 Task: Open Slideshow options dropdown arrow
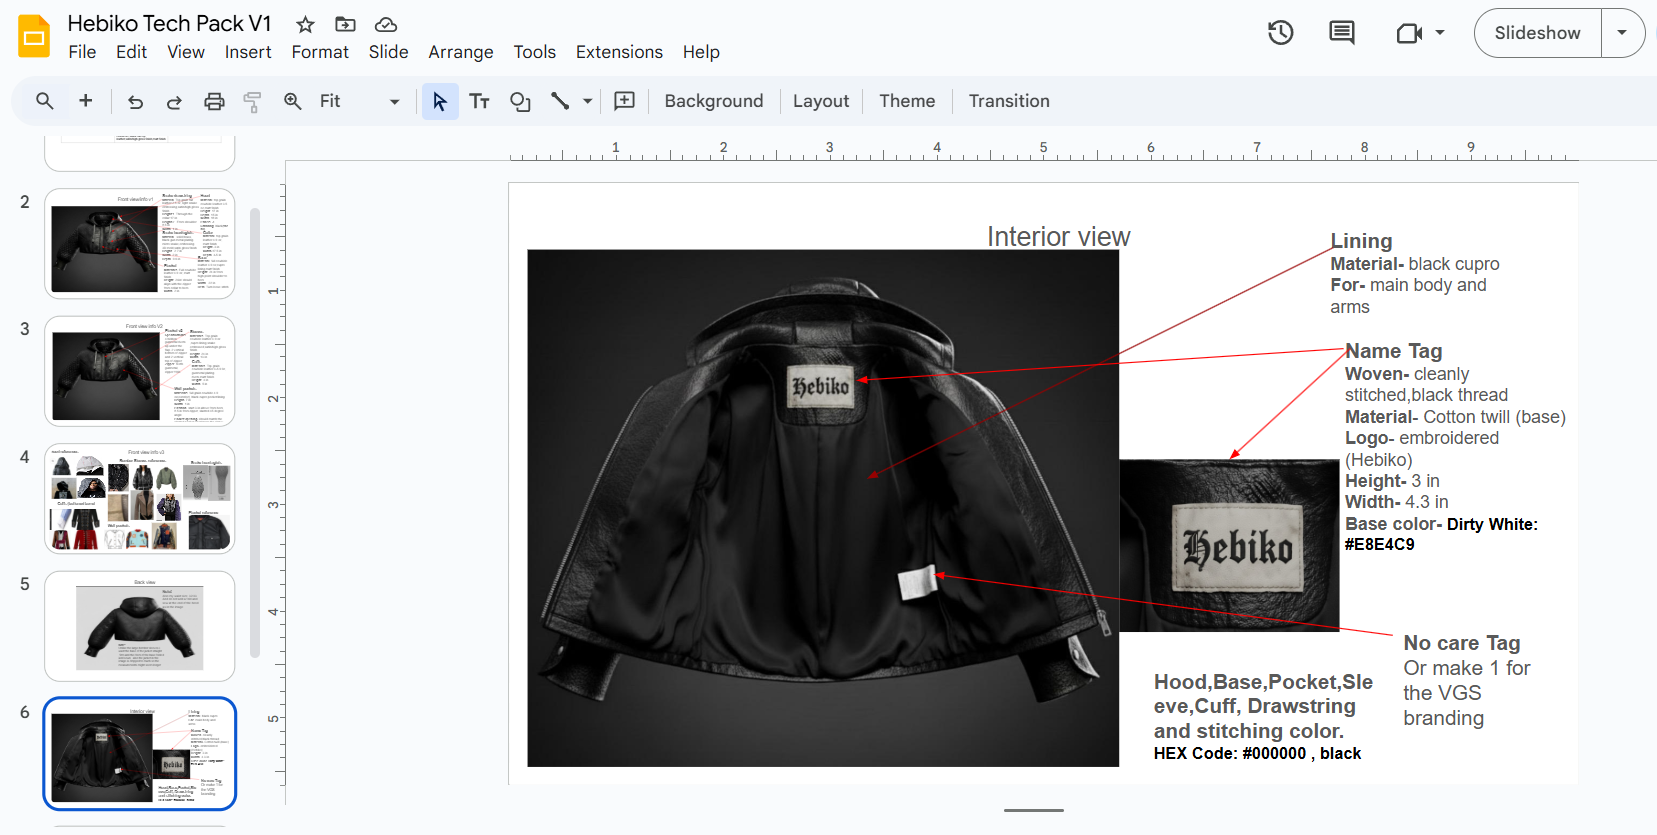[1622, 33]
